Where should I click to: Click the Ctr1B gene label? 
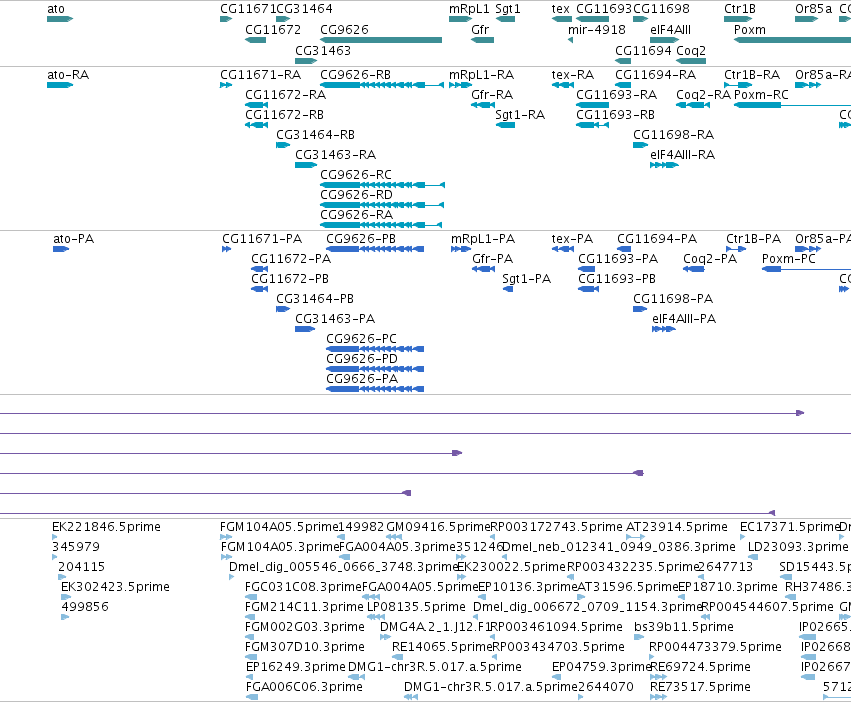(x=740, y=9)
